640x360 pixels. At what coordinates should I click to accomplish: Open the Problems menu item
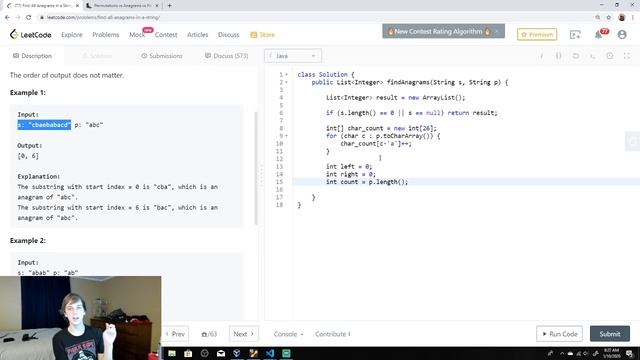[106, 35]
